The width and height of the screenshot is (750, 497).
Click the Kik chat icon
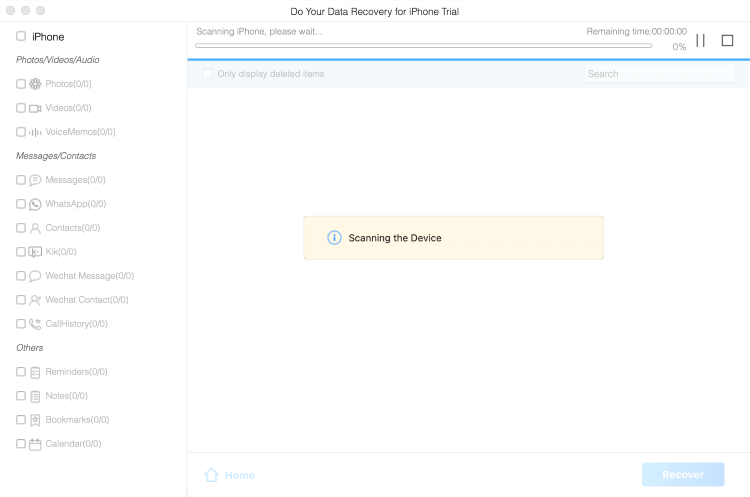(x=35, y=252)
